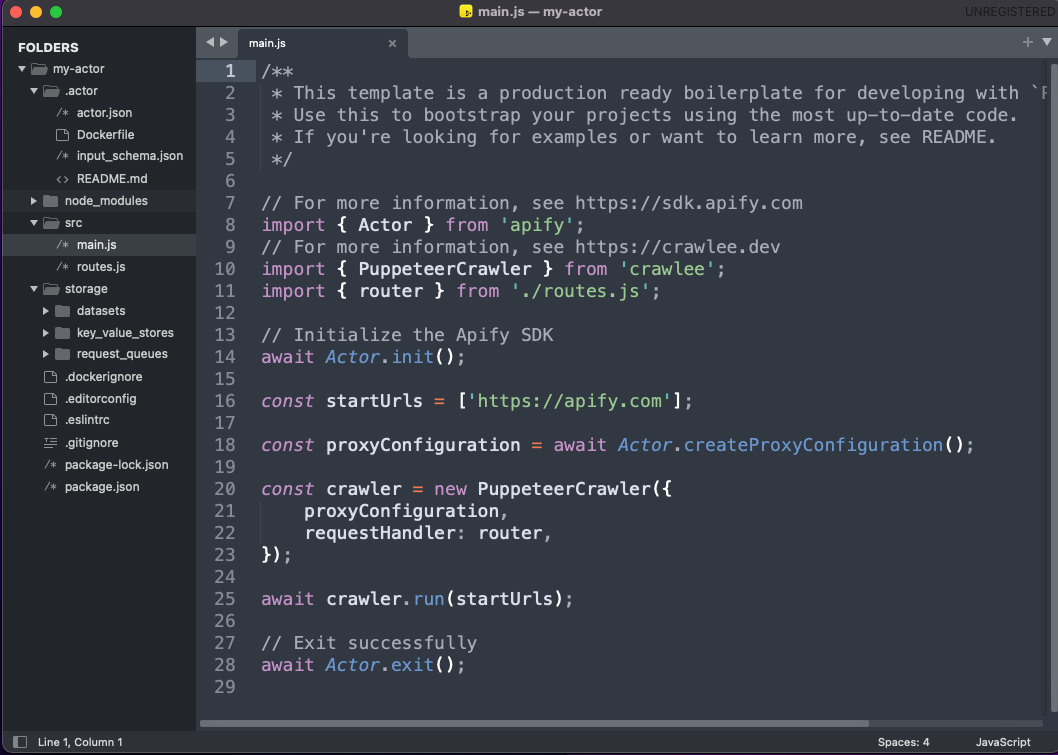Open the tab overflow dropdown arrow

[x=1046, y=43]
